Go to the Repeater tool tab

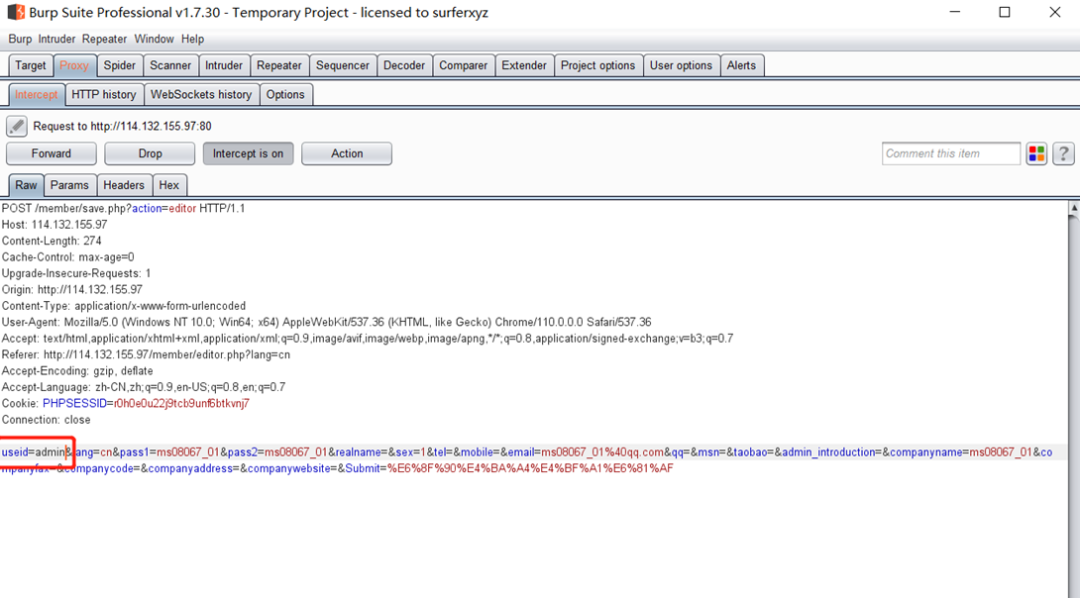[279, 65]
